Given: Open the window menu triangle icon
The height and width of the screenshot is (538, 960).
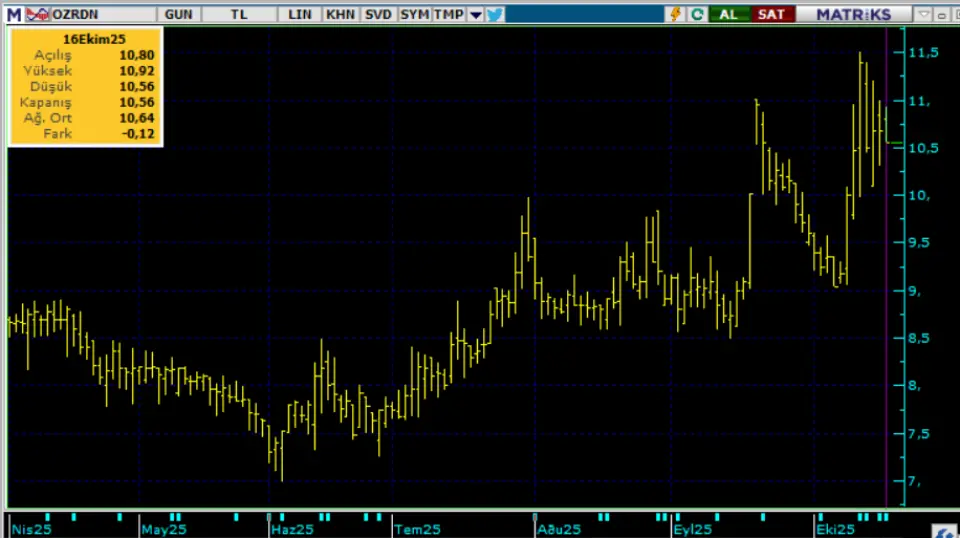Looking at the screenshot, I should tap(924, 14).
